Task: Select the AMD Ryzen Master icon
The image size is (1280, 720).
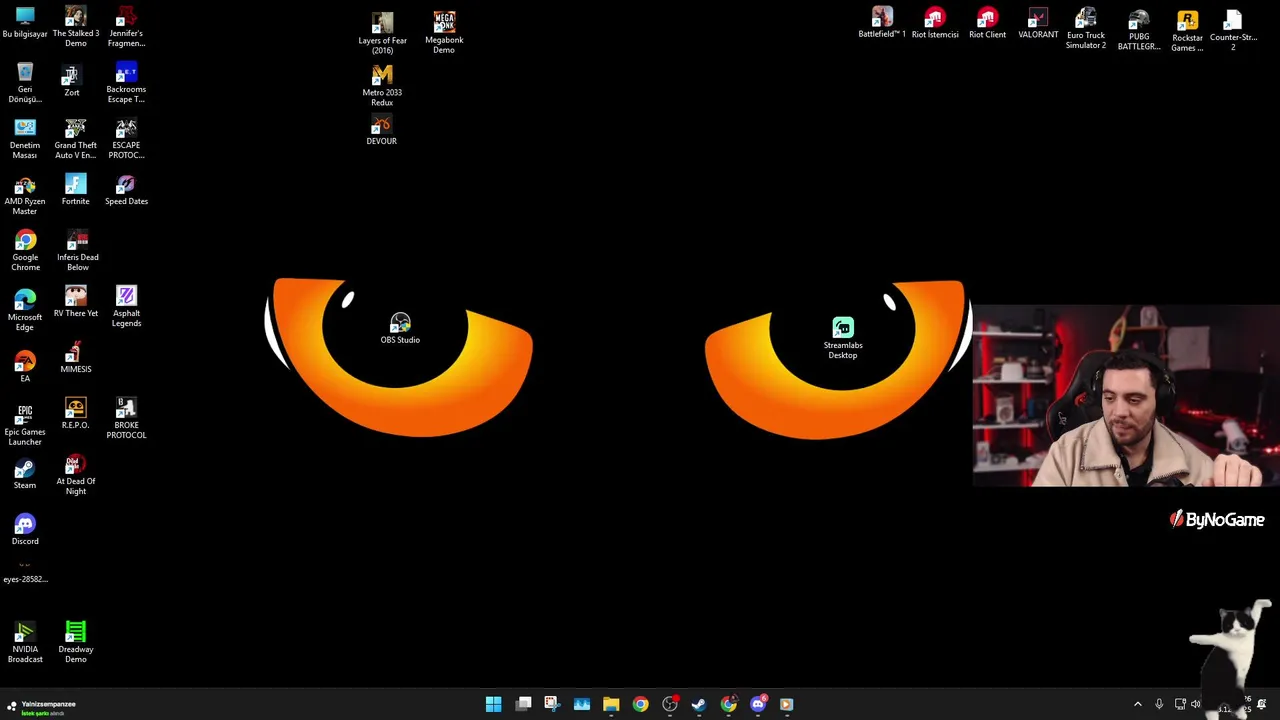Action: [x=25, y=195]
